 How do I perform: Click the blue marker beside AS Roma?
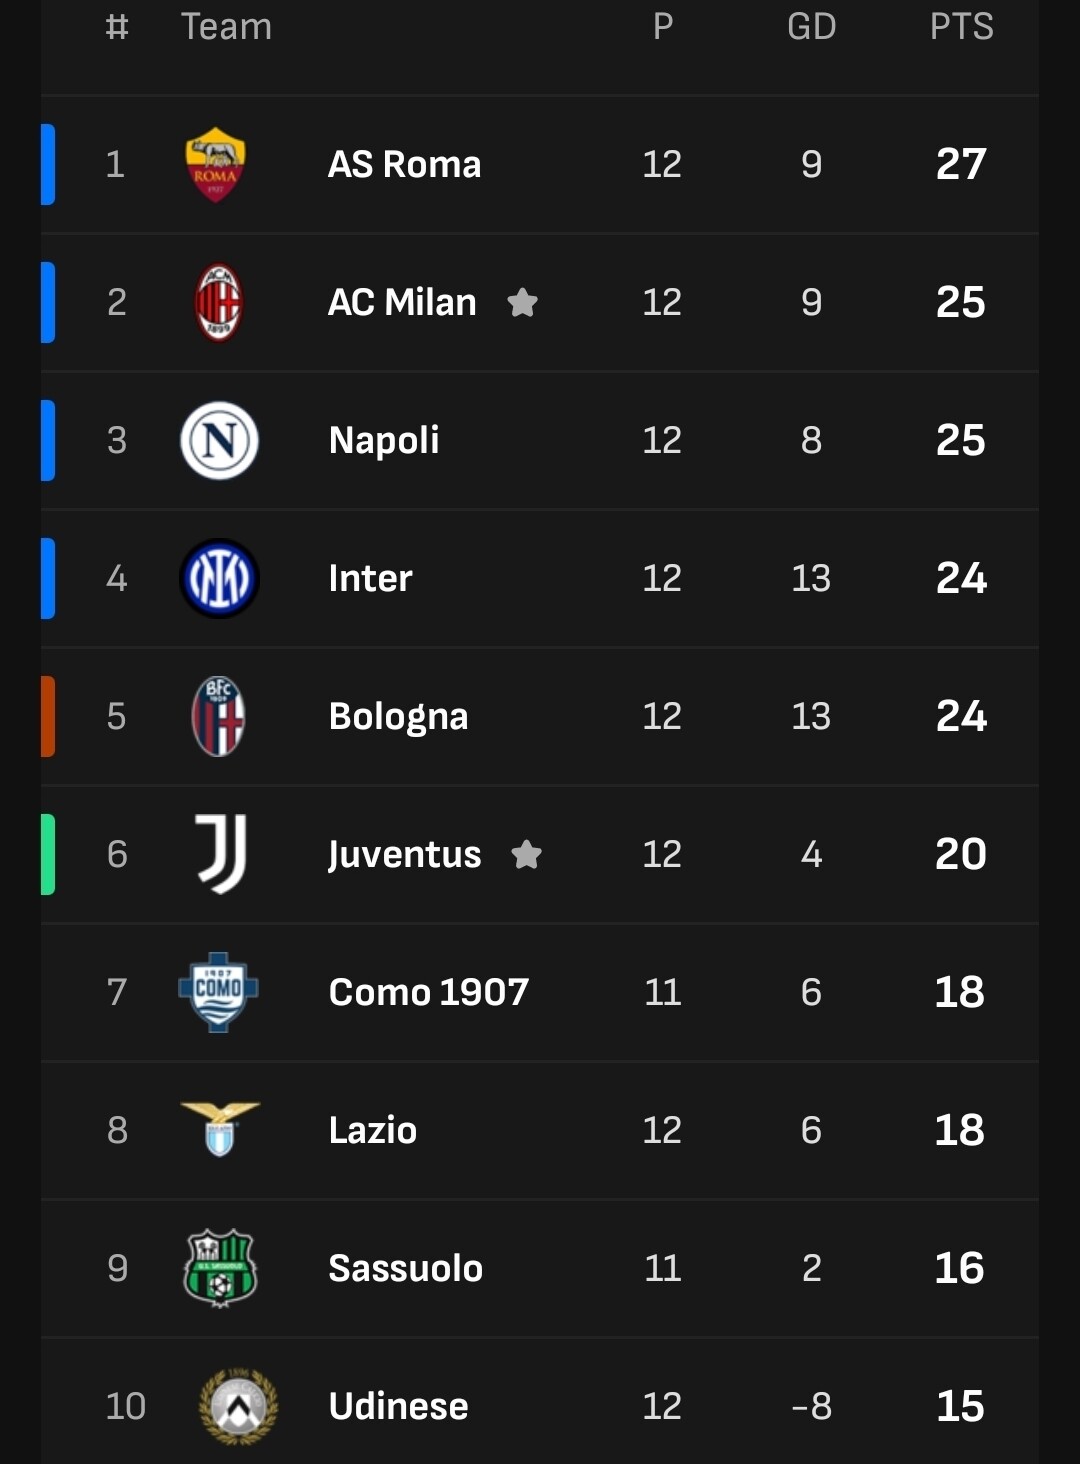[x=48, y=164]
